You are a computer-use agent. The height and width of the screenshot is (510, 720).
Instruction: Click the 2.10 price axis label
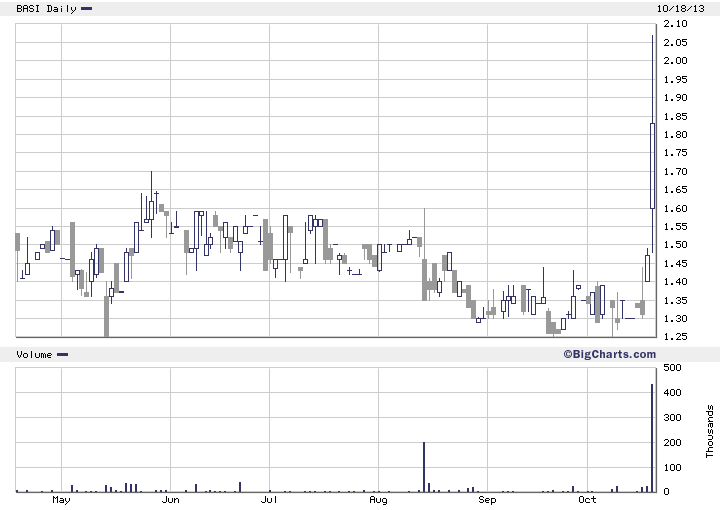click(x=675, y=23)
